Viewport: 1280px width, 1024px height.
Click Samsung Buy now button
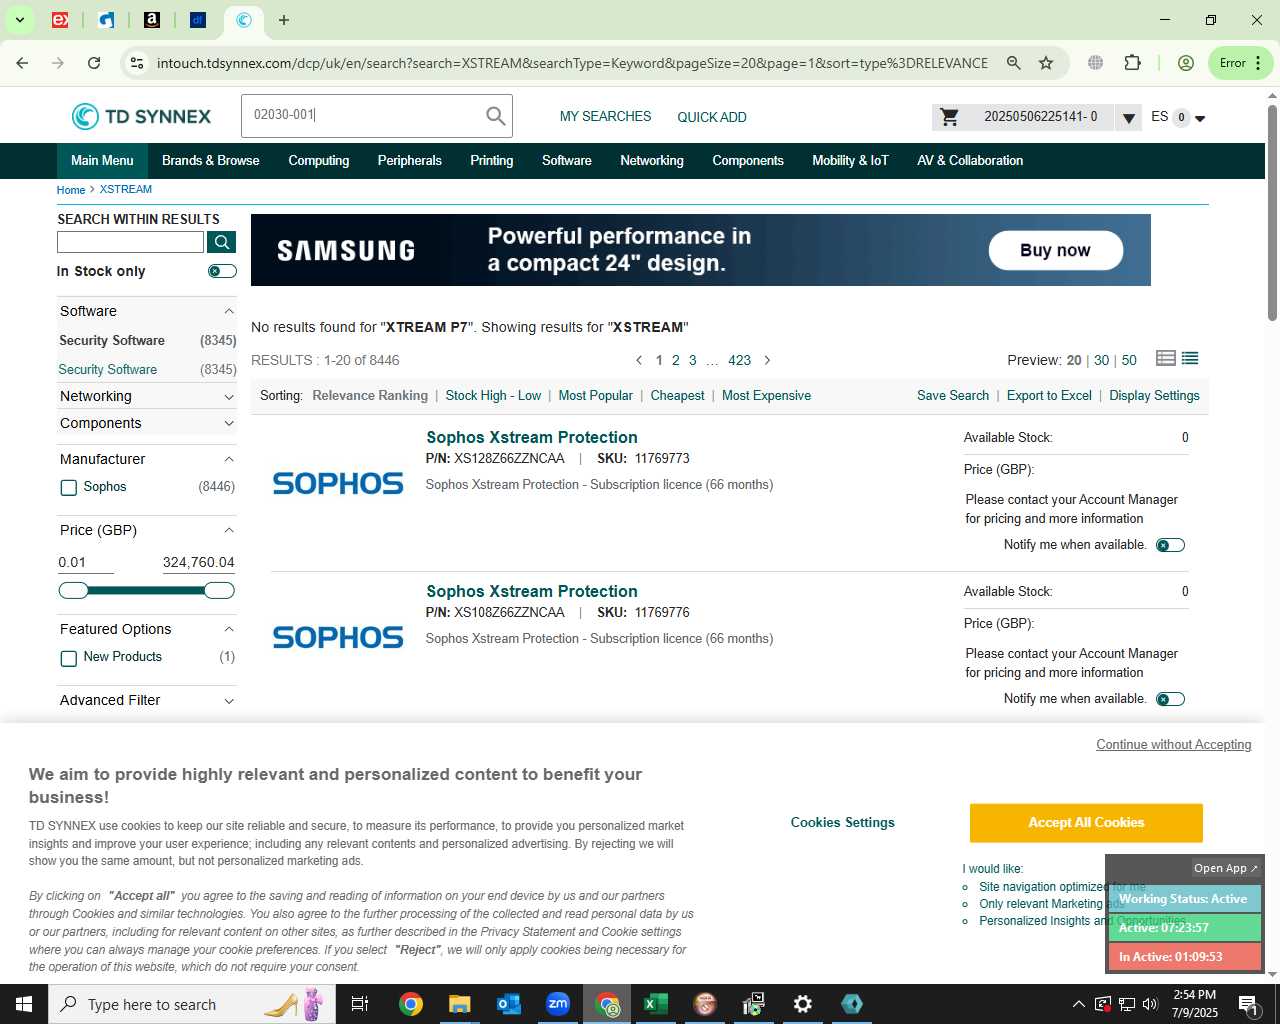click(1055, 250)
